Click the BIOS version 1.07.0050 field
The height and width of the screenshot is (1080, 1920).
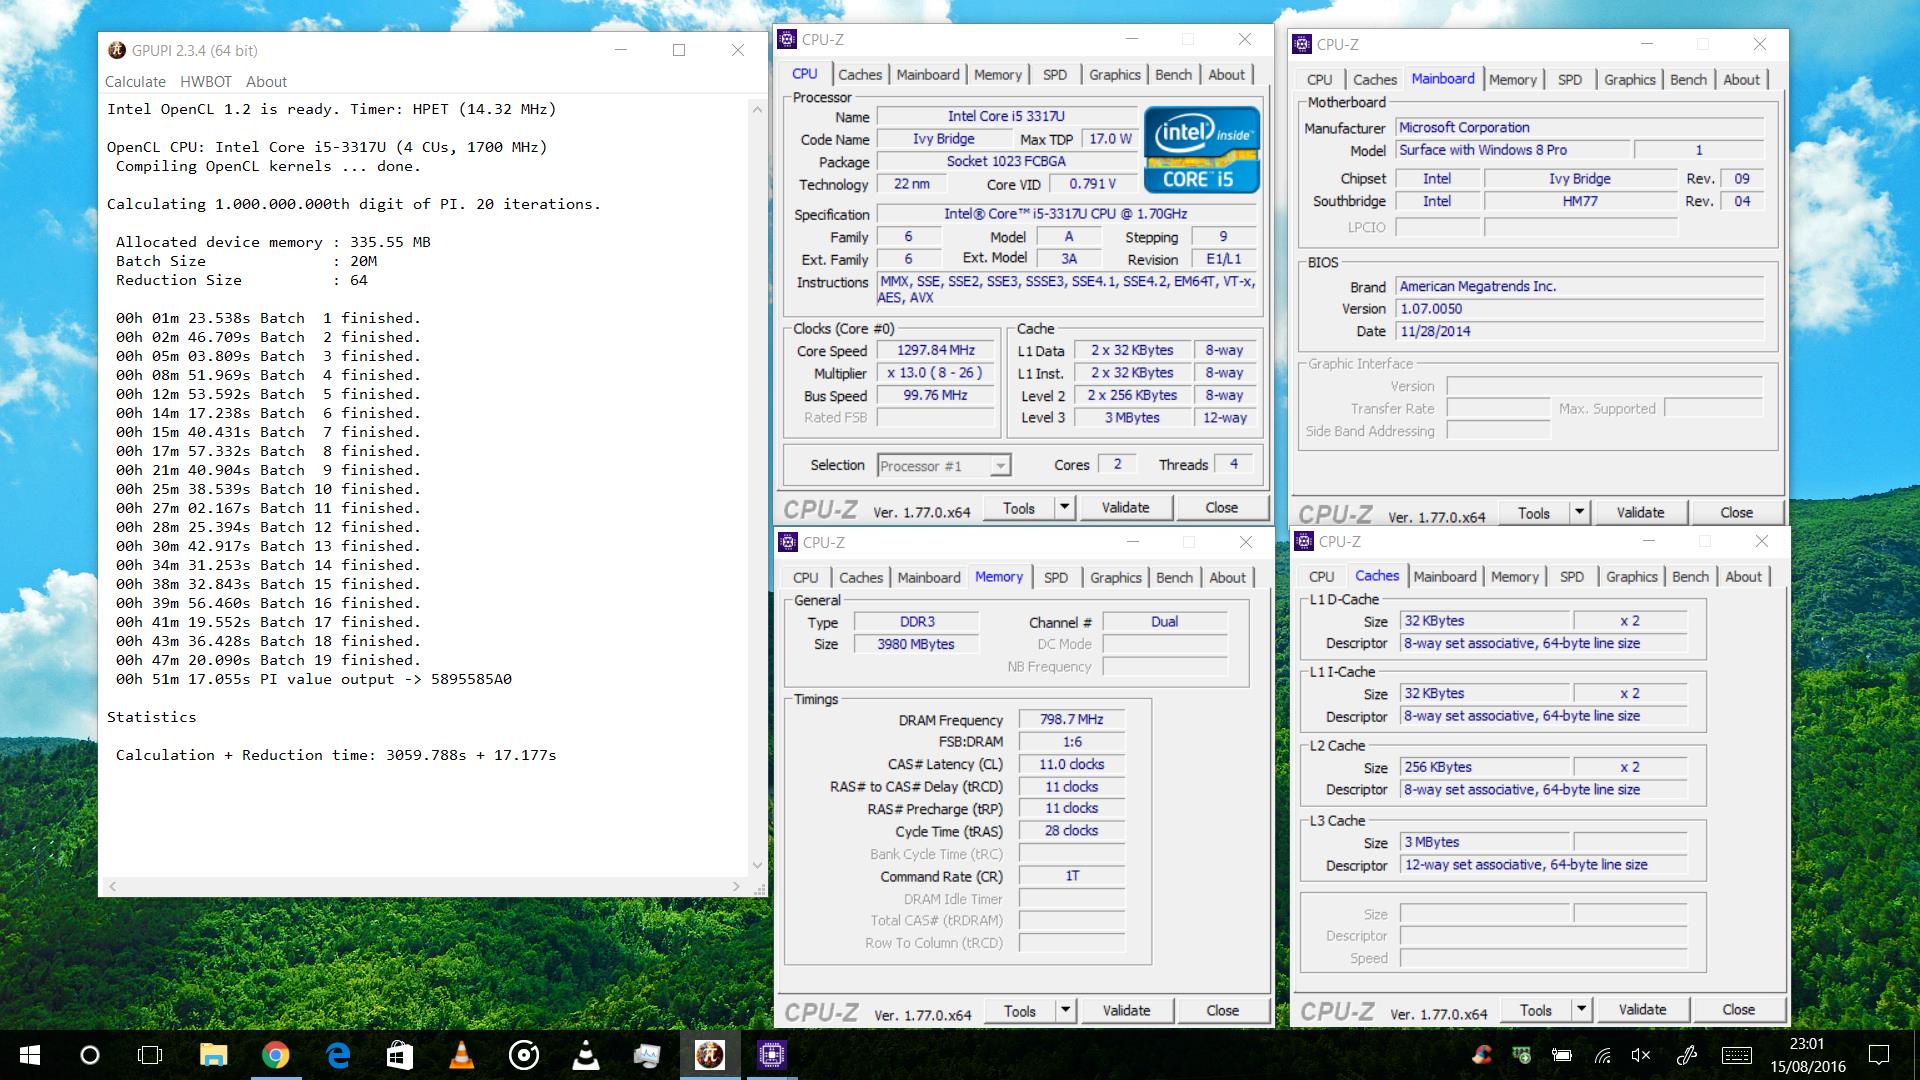(1580, 308)
